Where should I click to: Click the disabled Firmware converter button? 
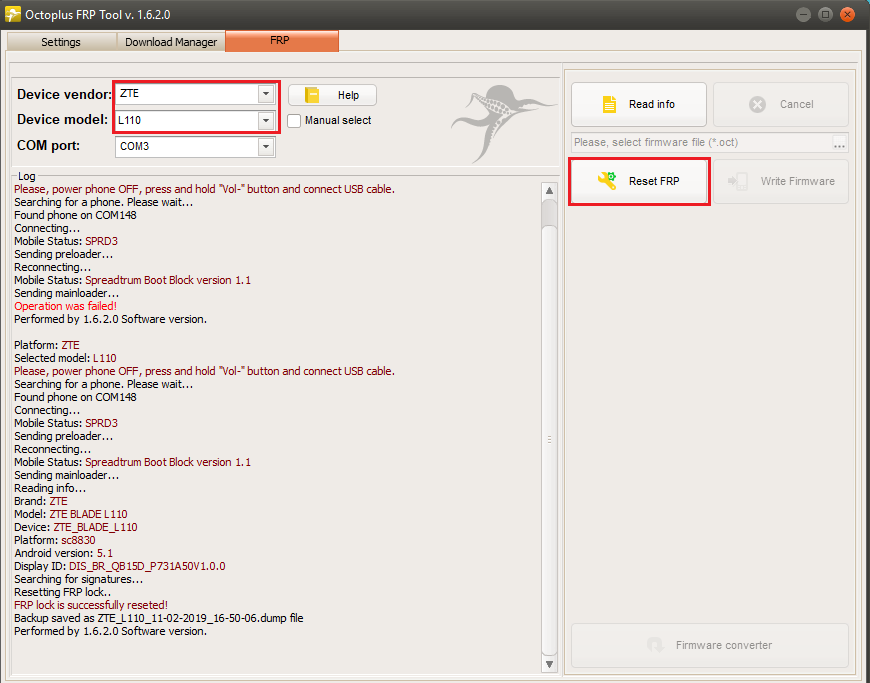pos(710,645)
